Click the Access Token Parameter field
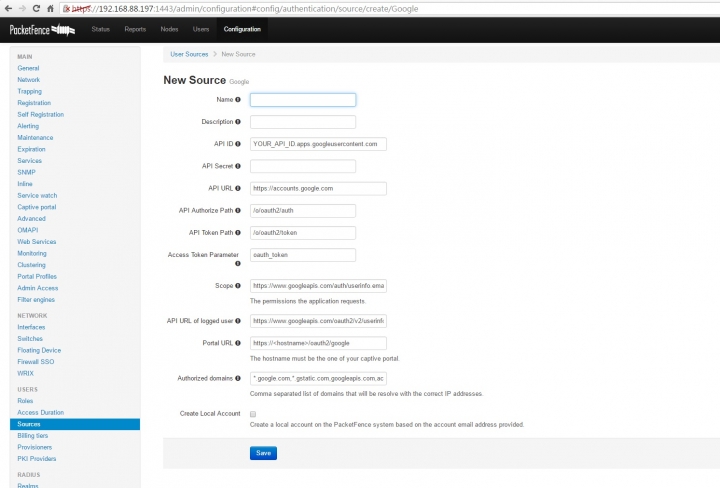This screenshot has height=488, width=720. point(303,255)
